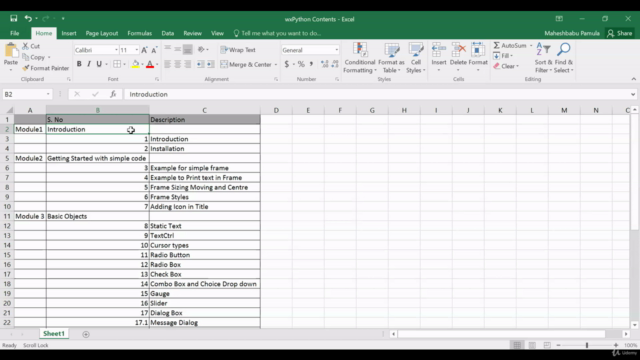Select column C header
Image resolution: width=640 pixels, height=360 pixels.
pos(204,110)
